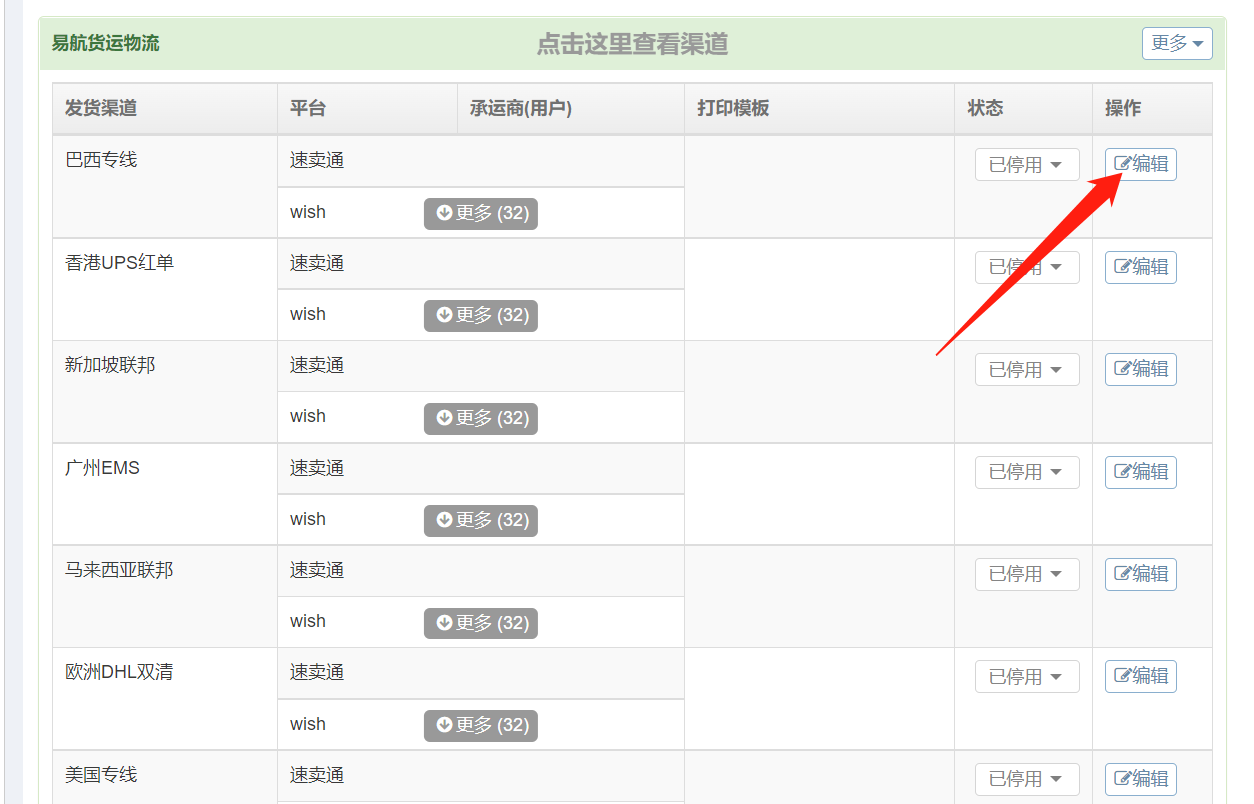Select the 广州EMS channel name
1254x804 pixels.
tap(102, 467)
